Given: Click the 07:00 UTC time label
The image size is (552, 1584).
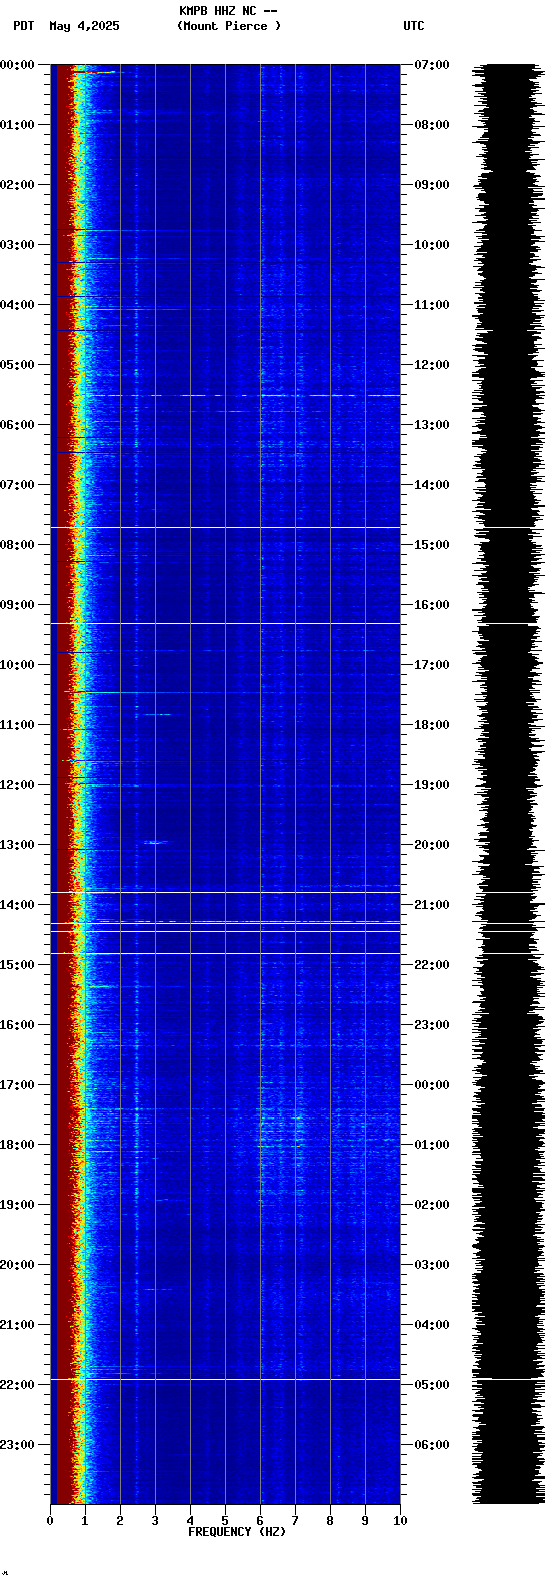Looking at the screenshot, I should click(x=431, y=65).
